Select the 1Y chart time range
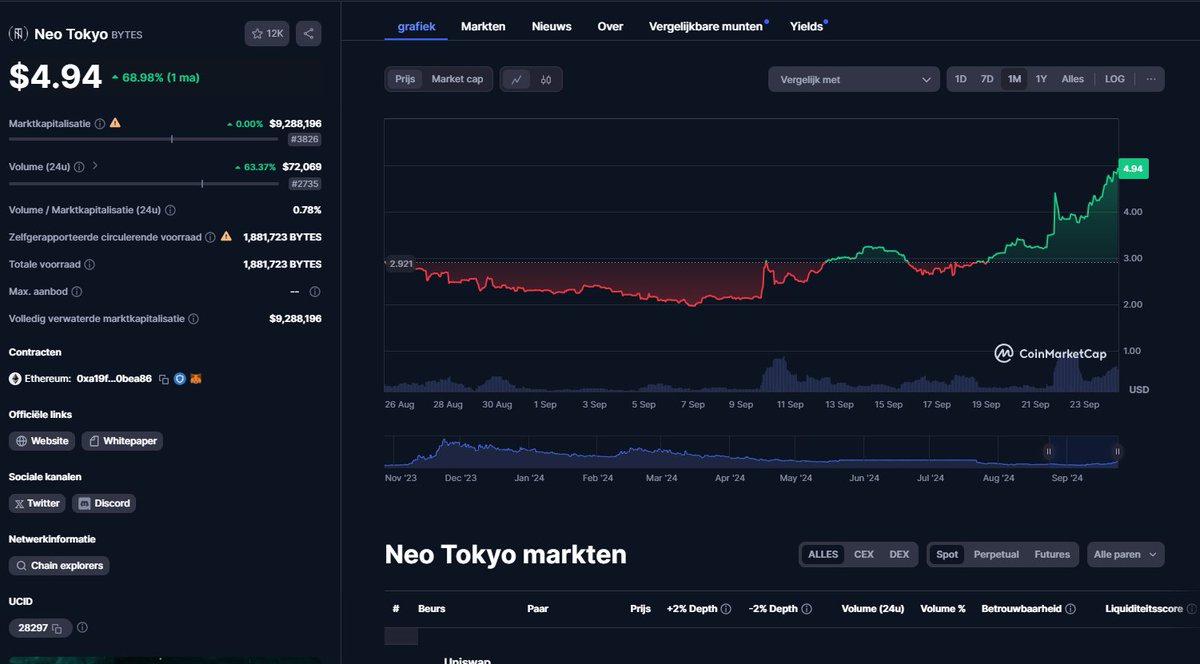 1042,78
